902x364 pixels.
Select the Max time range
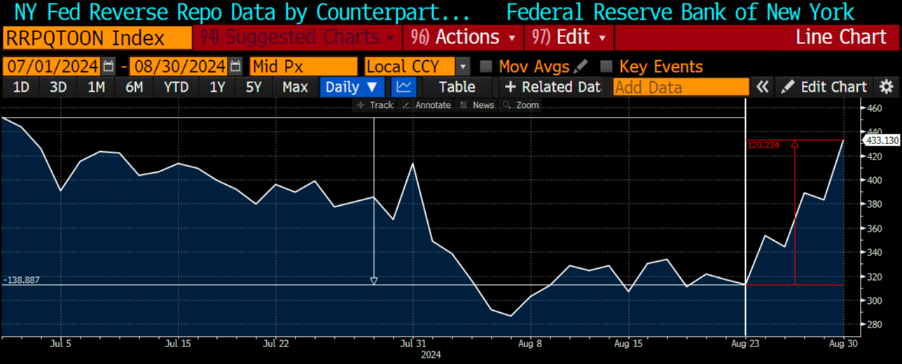[x=295, y=87]
